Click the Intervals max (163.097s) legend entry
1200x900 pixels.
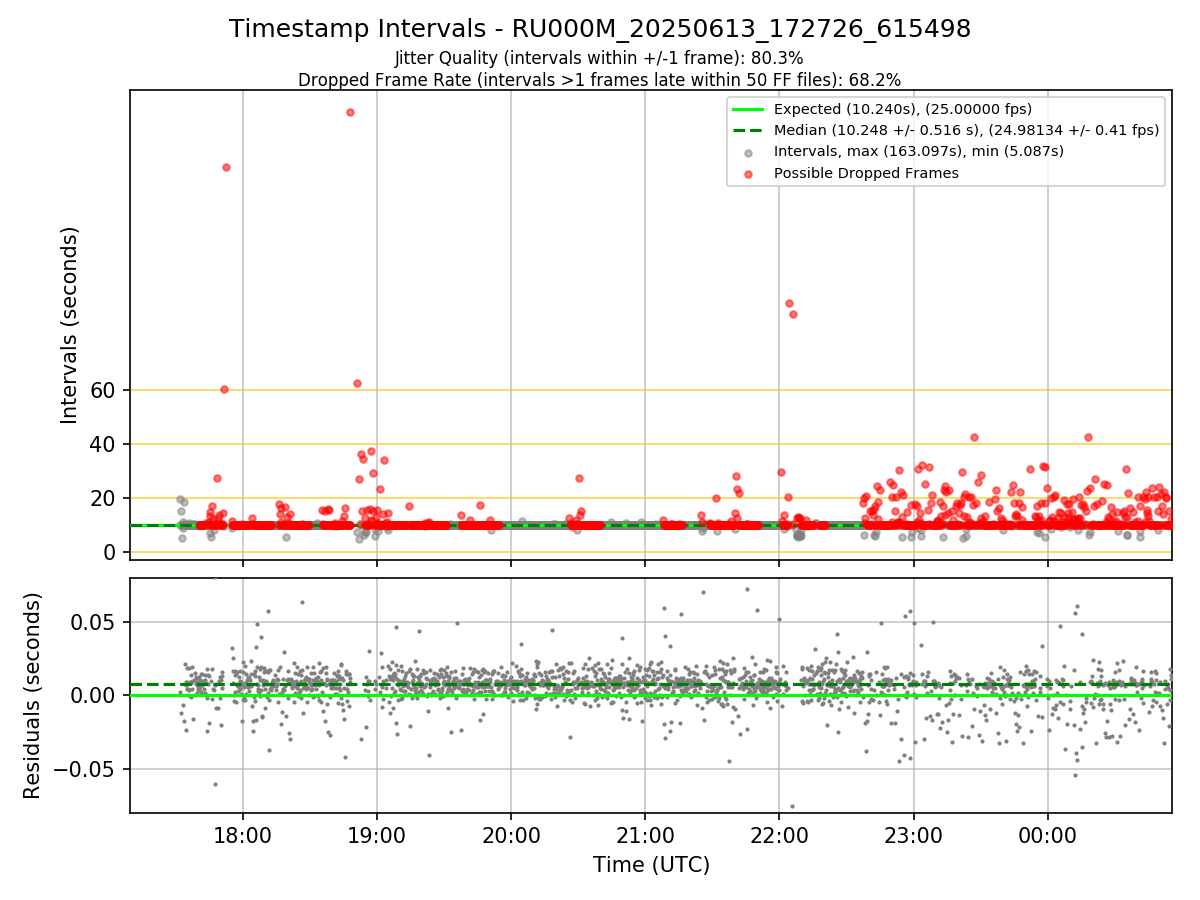point(918,152)
